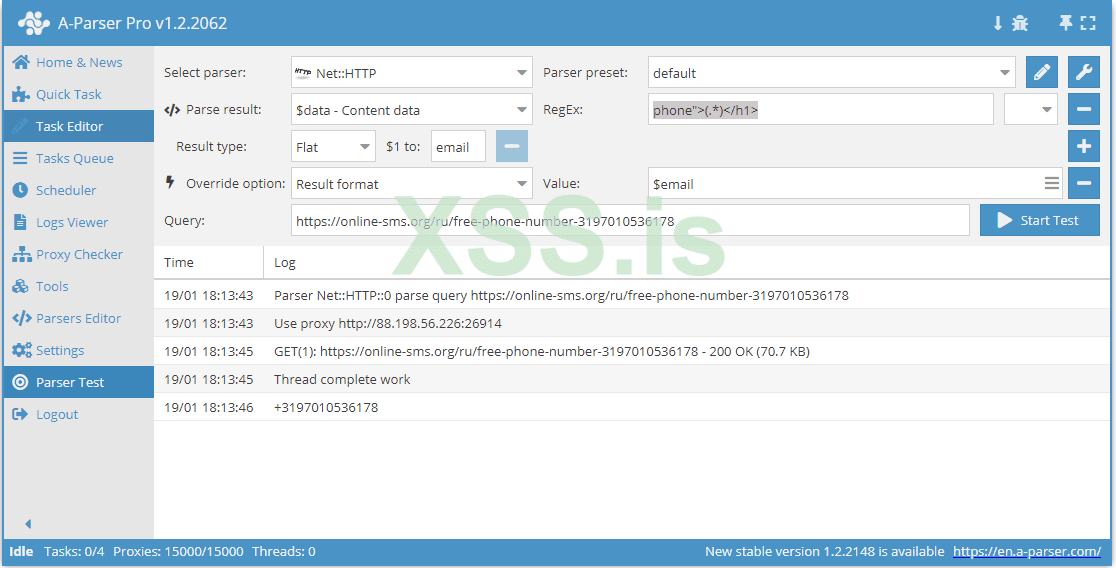Click the $1 to email input field
Viewport: 1116px width, 568px height.
[458, 147]
